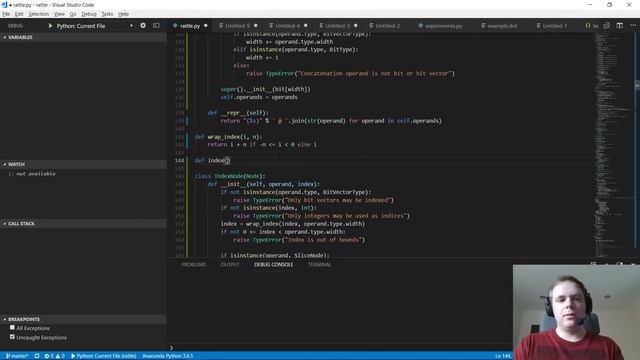Close Untitled-3 tab via its dot icon

pos(356,26)
